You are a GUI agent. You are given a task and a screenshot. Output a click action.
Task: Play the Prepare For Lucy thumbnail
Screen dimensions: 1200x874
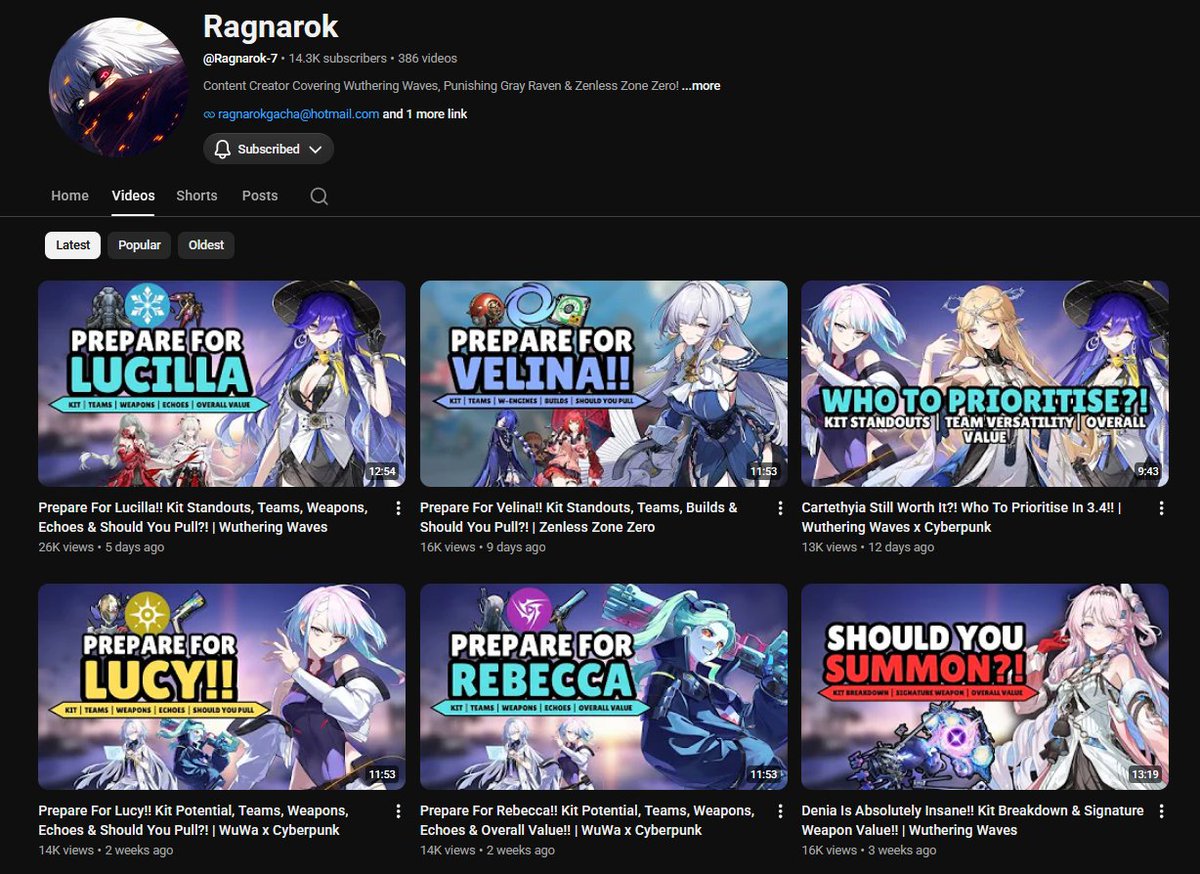click(222, 687)
